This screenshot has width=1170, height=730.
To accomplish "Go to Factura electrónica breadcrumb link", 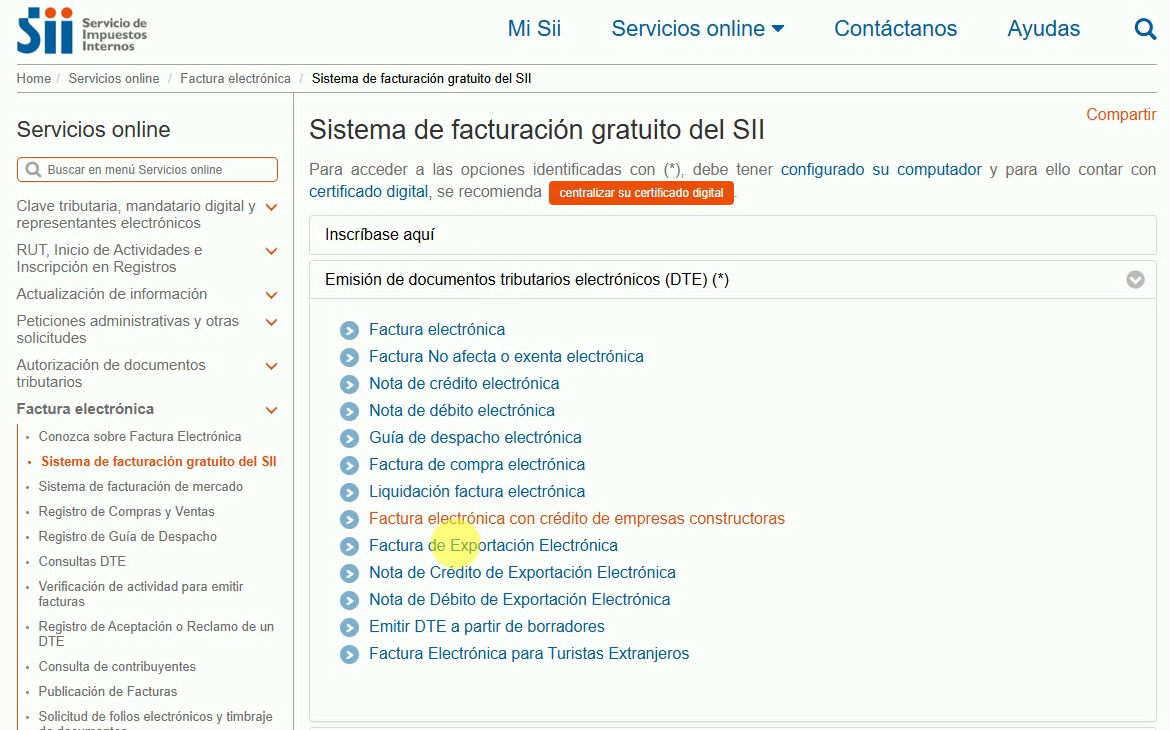I will click(235, 78).
